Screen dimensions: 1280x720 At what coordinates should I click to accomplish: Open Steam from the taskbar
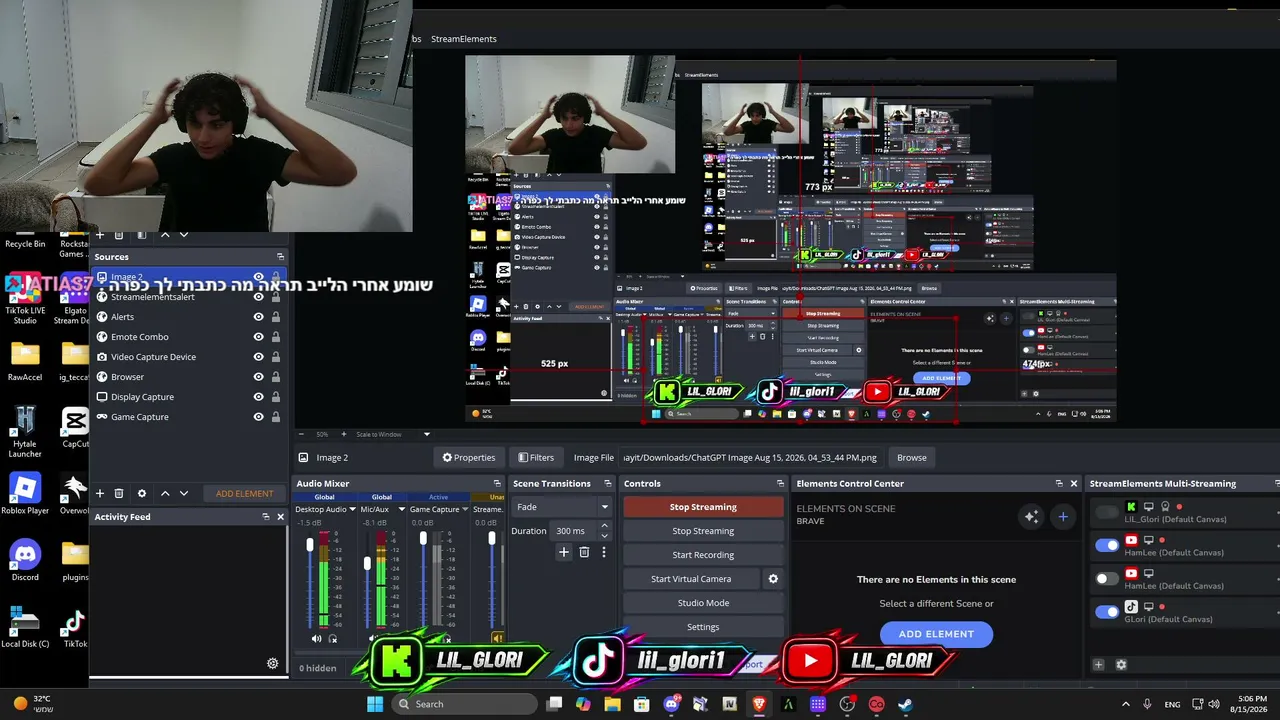(x=906, y=704)
